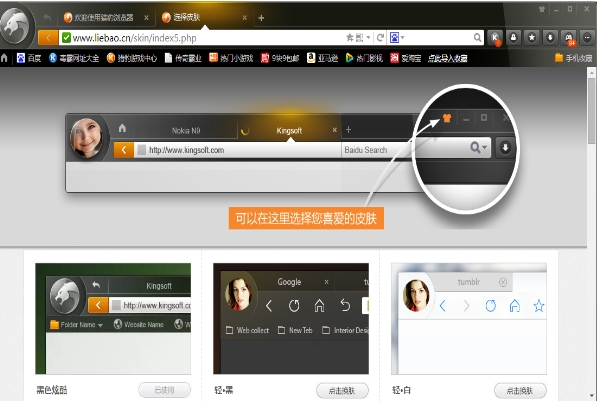Click the page vertical scrollbar thumb

click(x=592, y=111)
